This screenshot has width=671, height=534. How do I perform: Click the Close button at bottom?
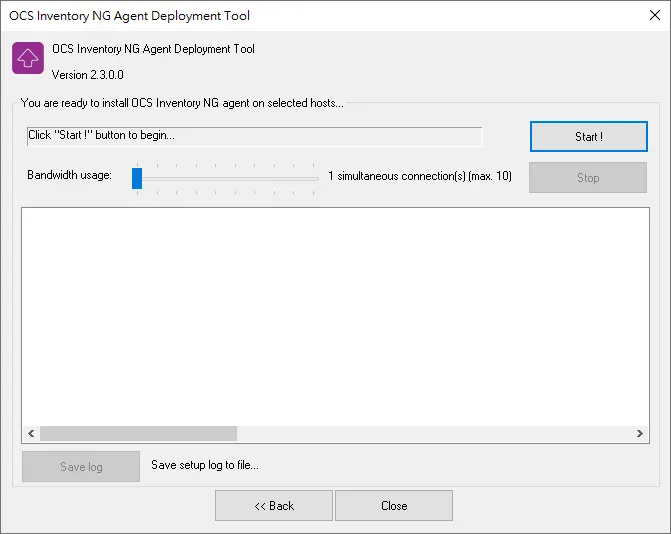point(394,506)
